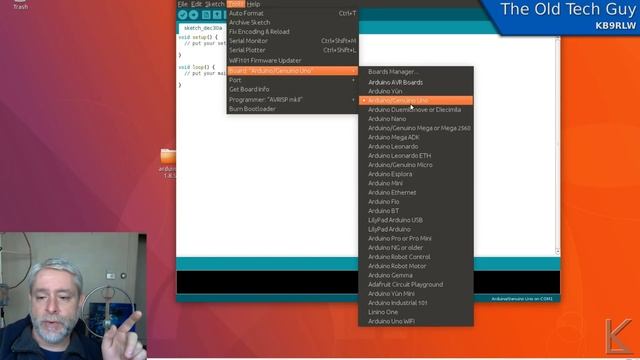Click the highlighted Tools menu

coord(236,4)
